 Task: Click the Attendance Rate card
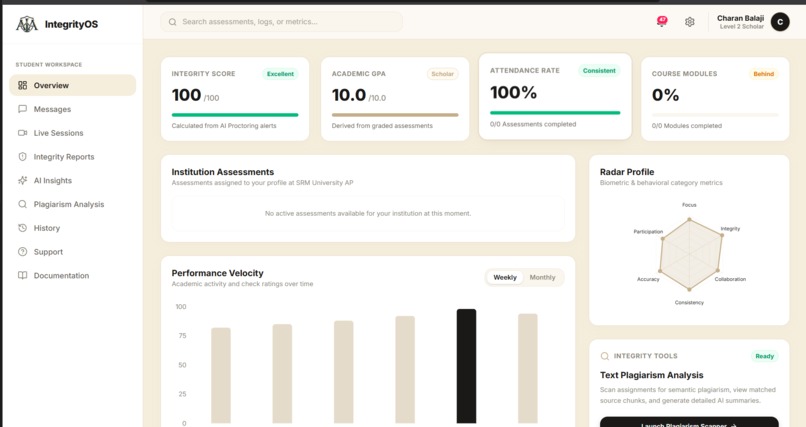click(x=555, y=96)
